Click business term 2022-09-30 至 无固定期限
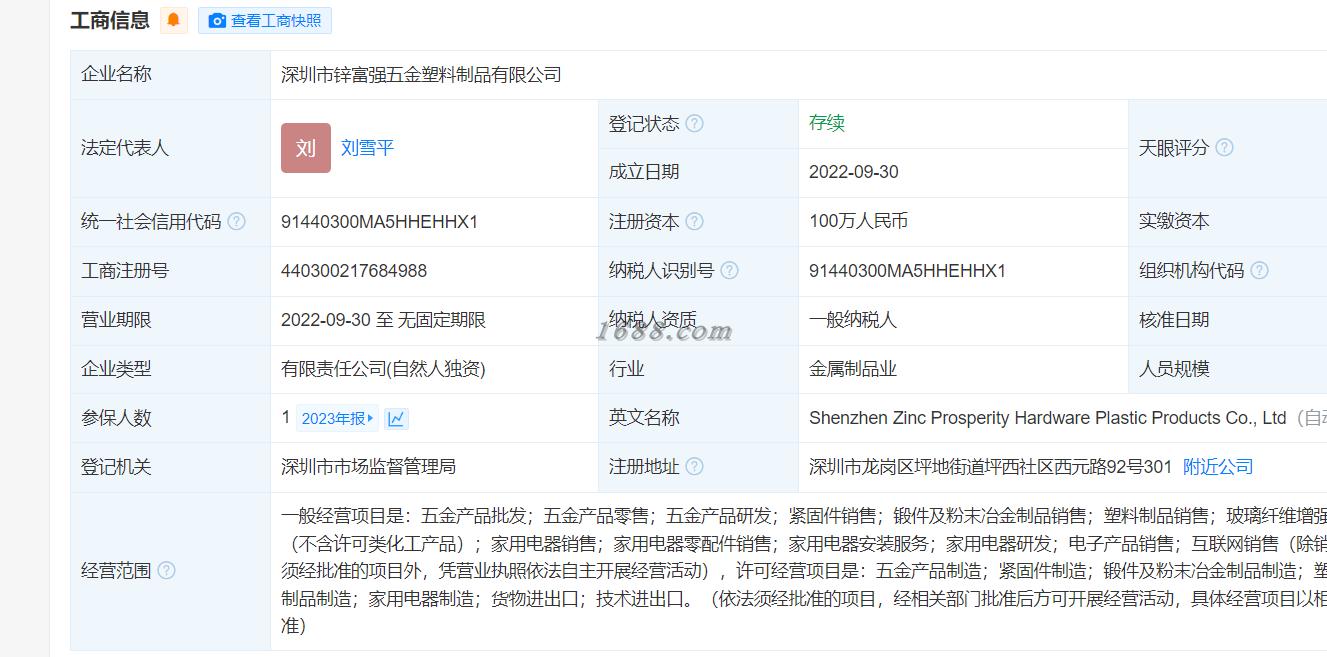The image size is (1327, 657). (x=383, y=320)
